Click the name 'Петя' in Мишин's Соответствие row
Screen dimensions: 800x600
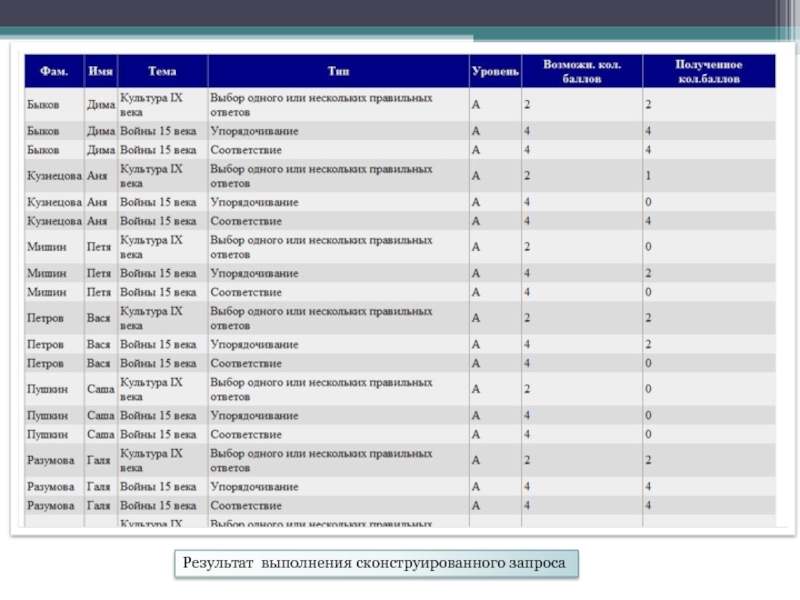pyautogui.click(x=98, y=292)
